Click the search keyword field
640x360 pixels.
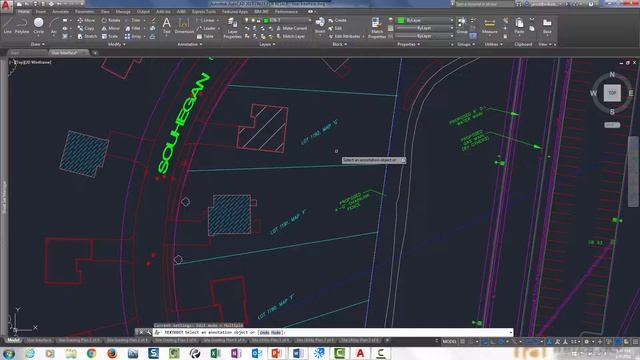pyautogui.click(x=484, y=4)
